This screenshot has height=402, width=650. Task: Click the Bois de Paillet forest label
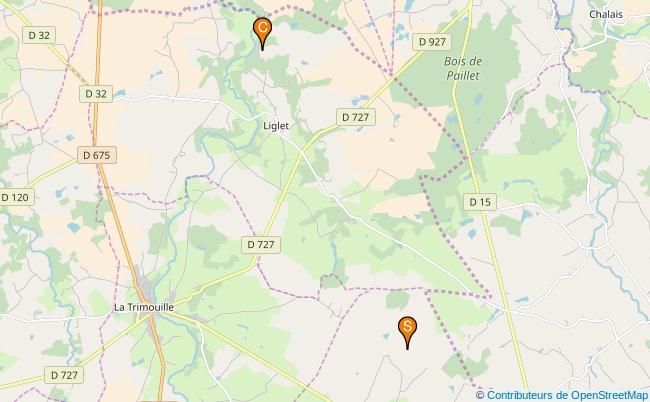coord(463,68)
